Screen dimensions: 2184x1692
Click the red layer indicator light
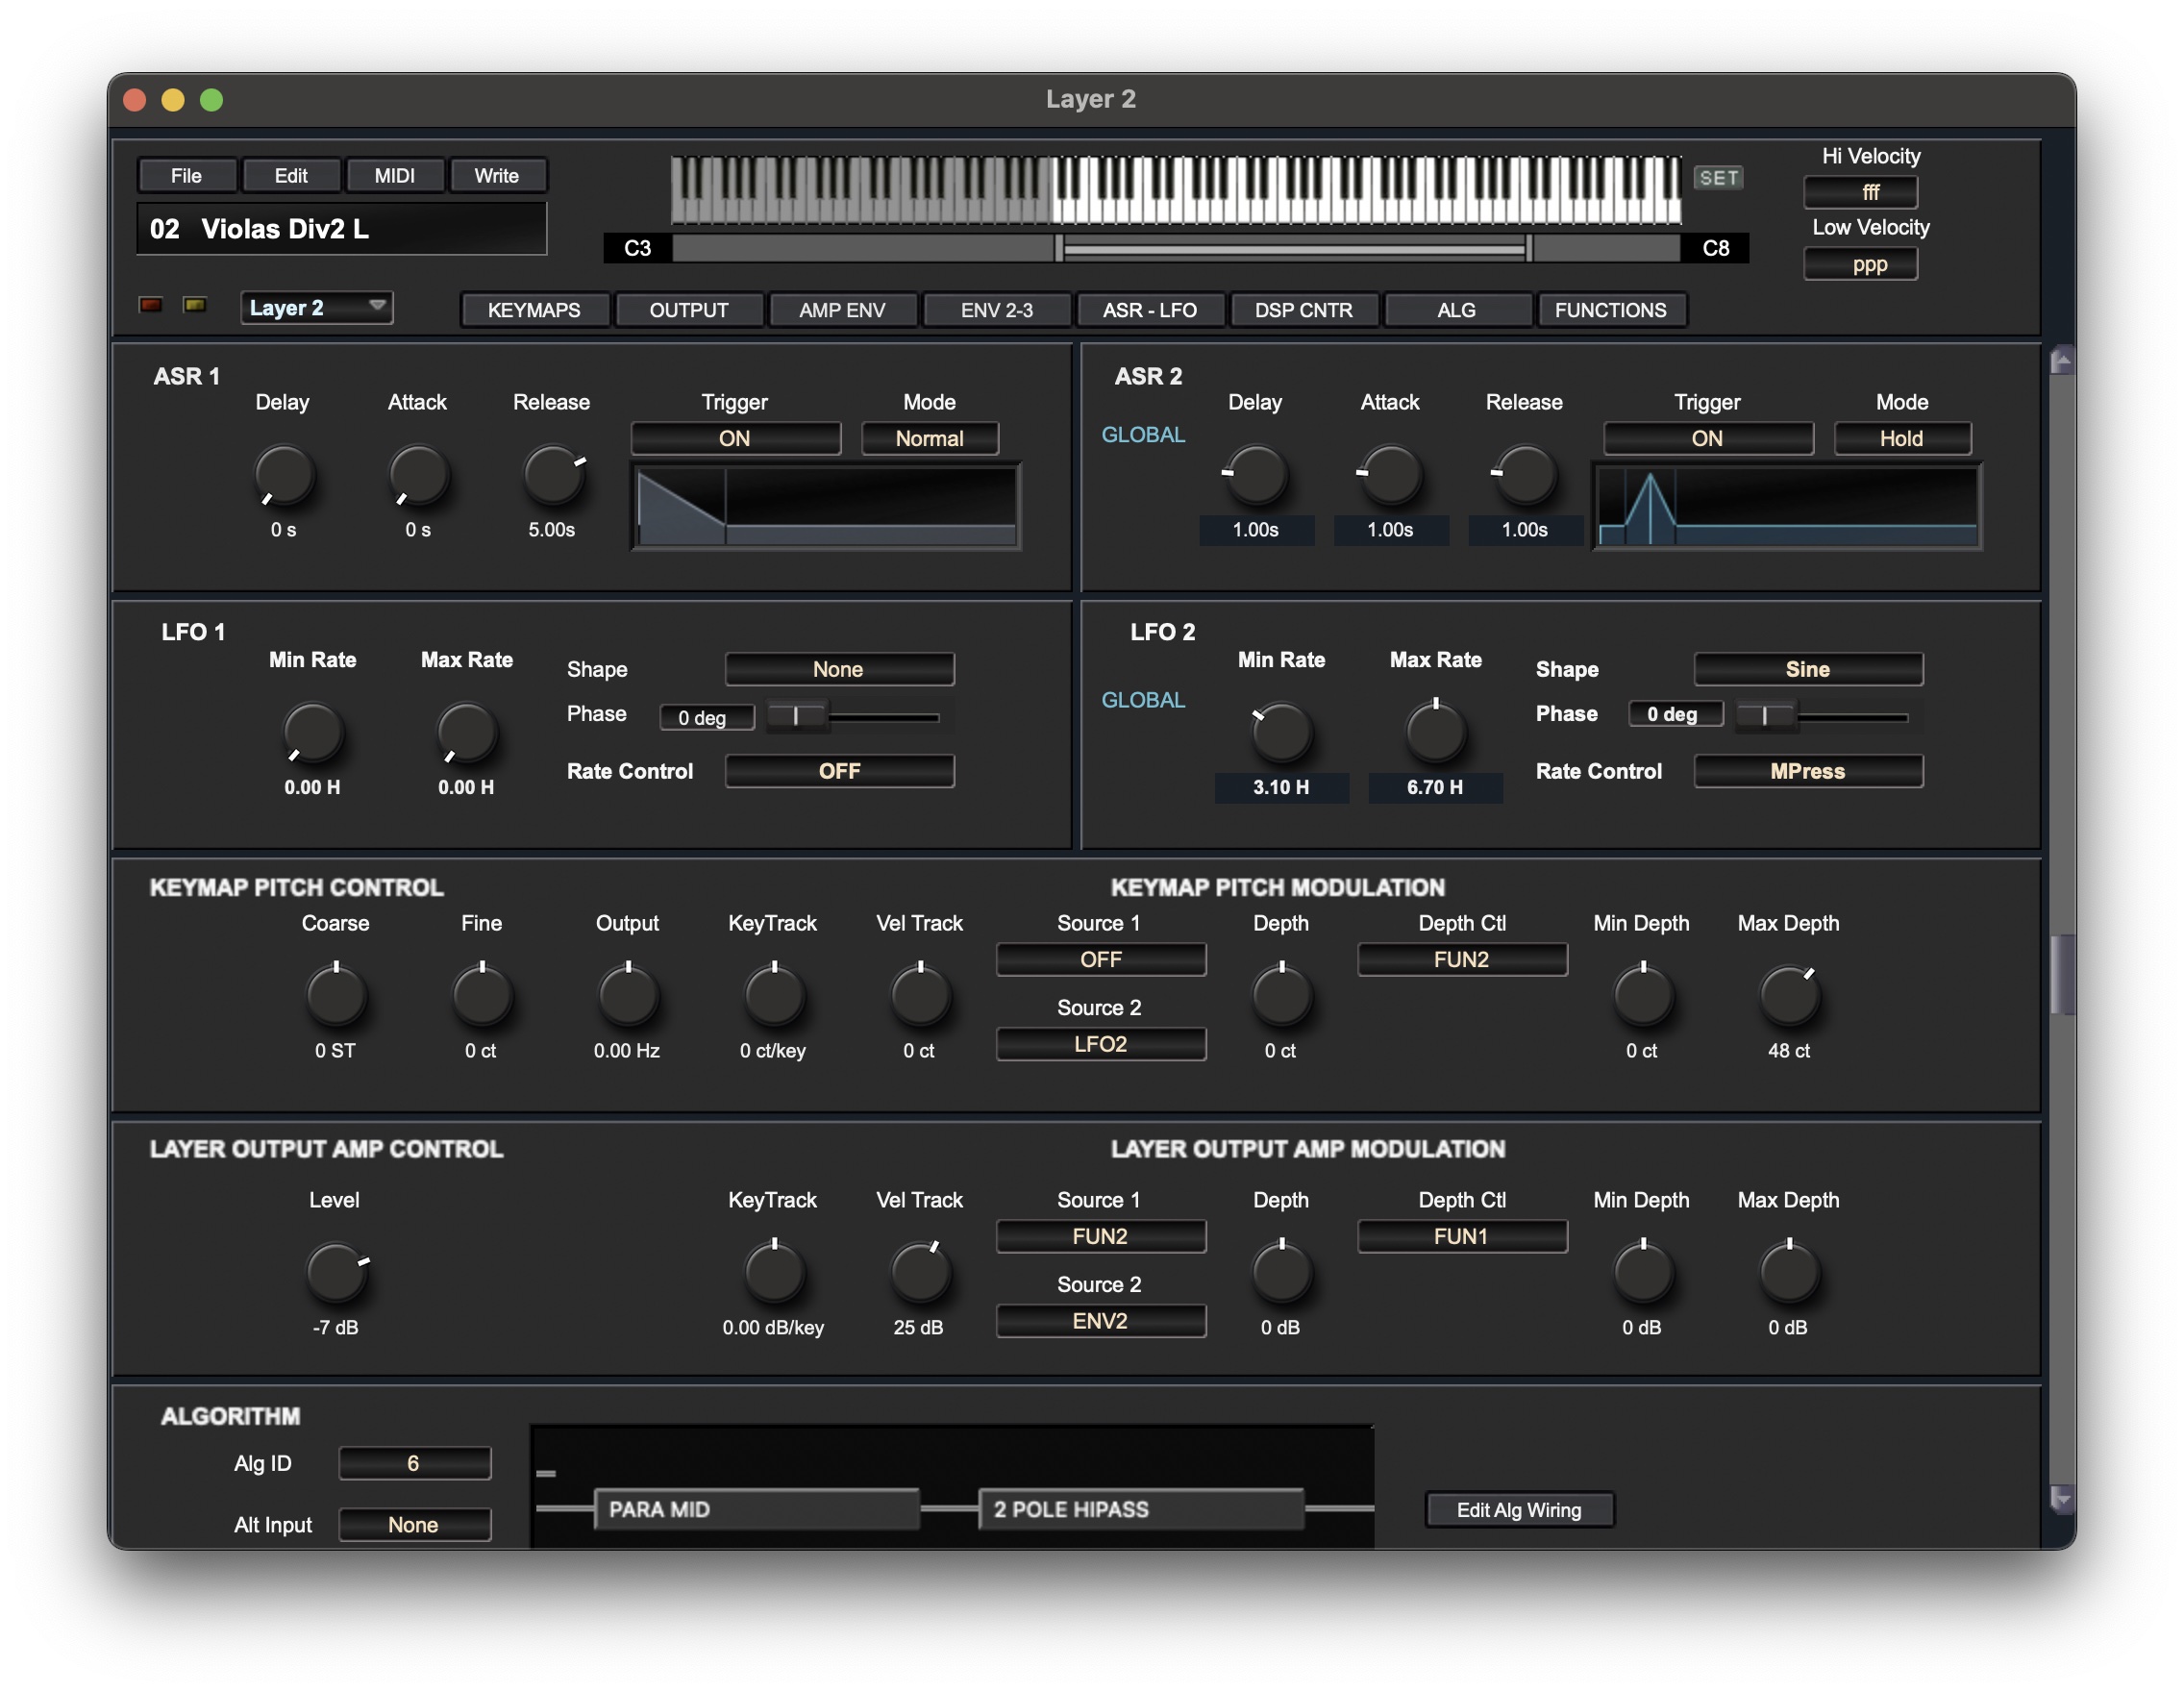[x=151, y=305]
